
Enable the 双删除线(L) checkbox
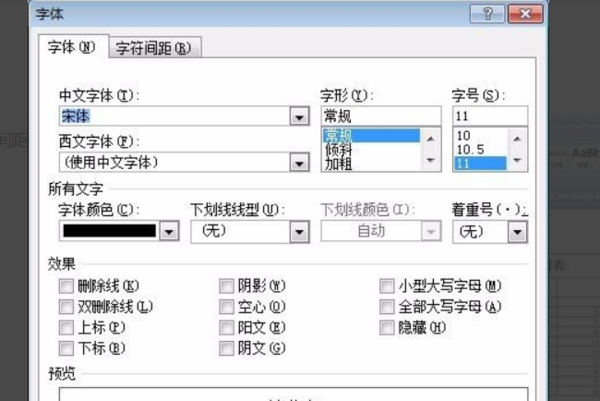click(66, 306)
